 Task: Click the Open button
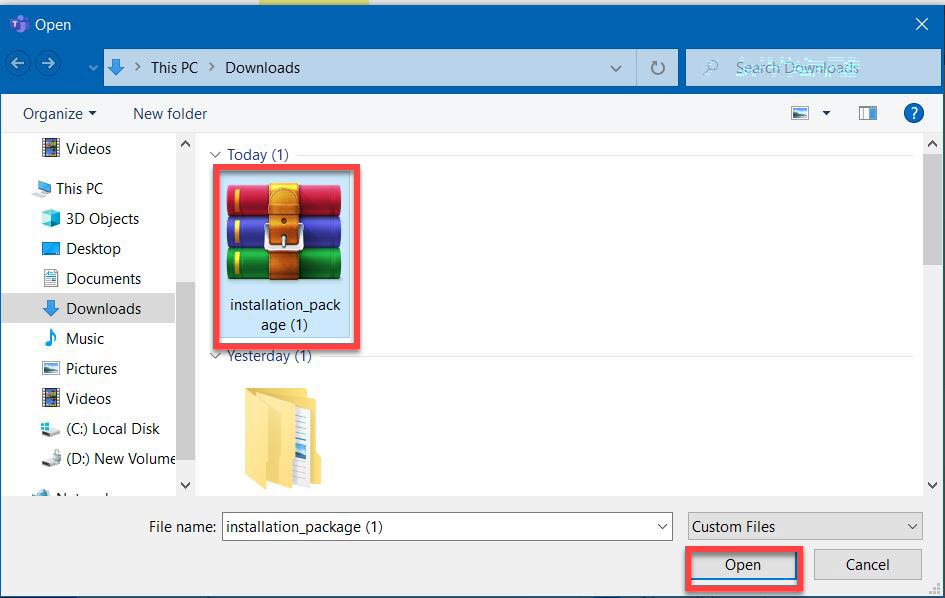pyautogui.click(x=743, y=565)
